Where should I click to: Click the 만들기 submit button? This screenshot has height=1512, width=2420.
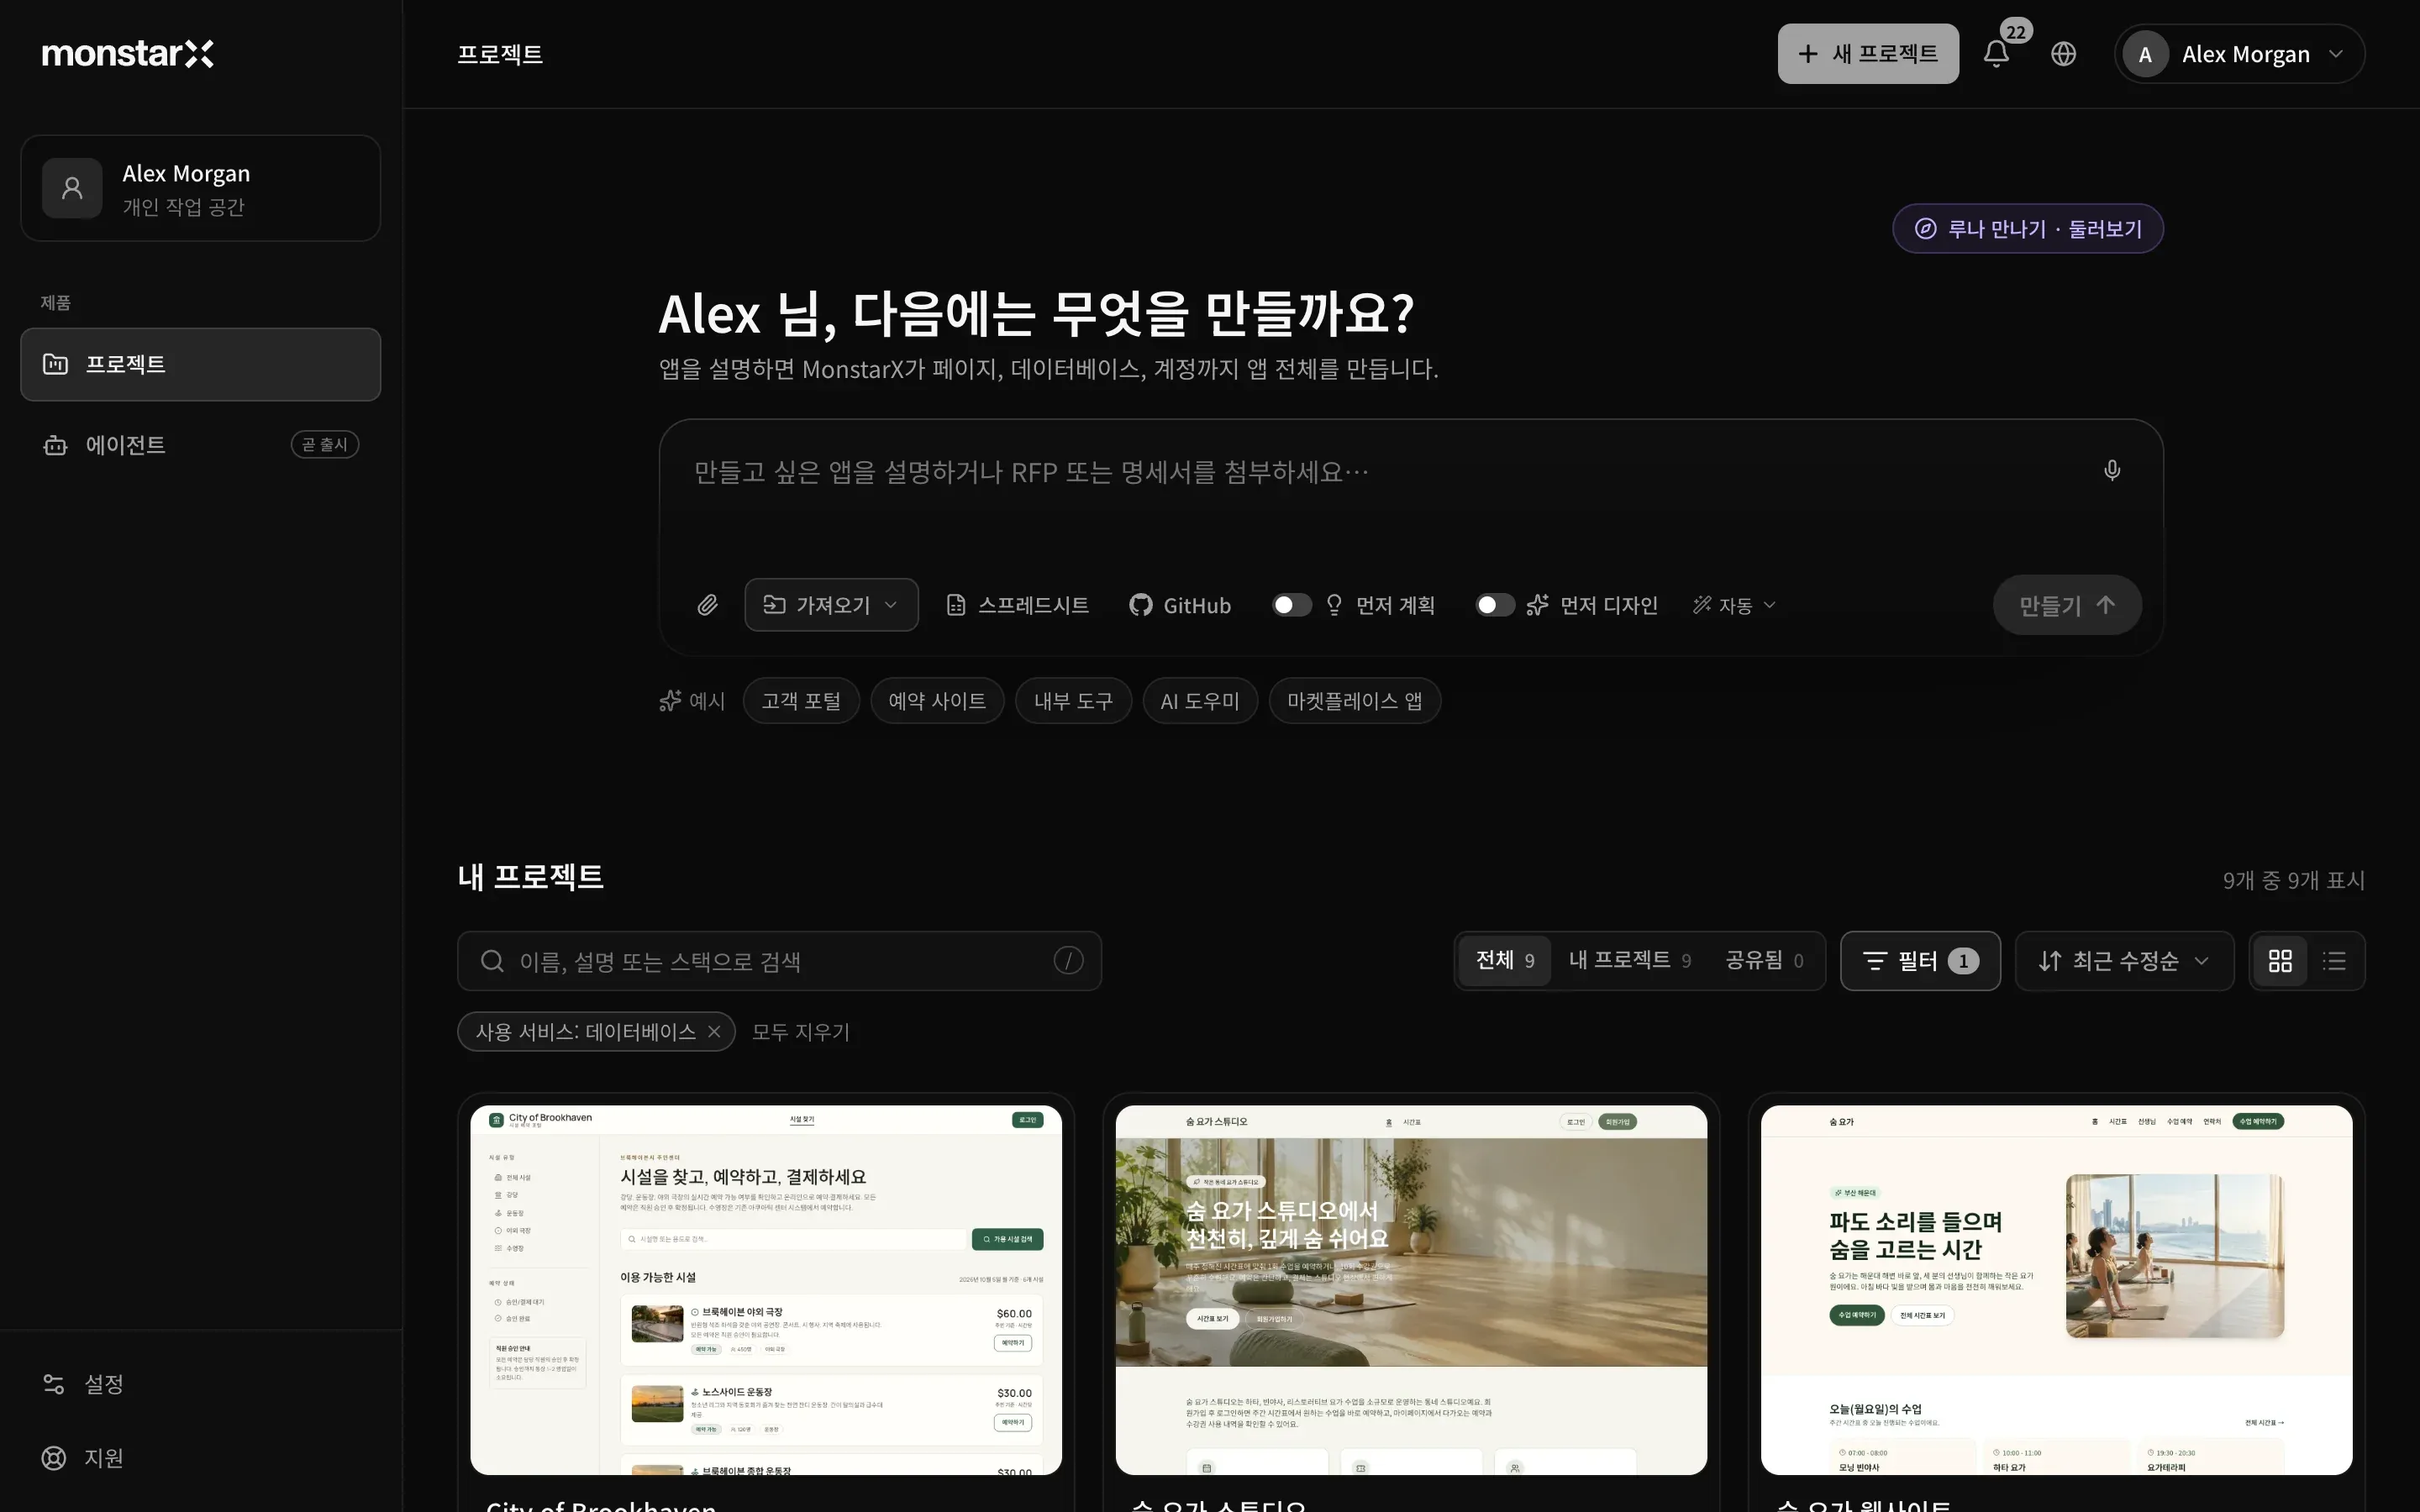click(x=2067, y=605)
